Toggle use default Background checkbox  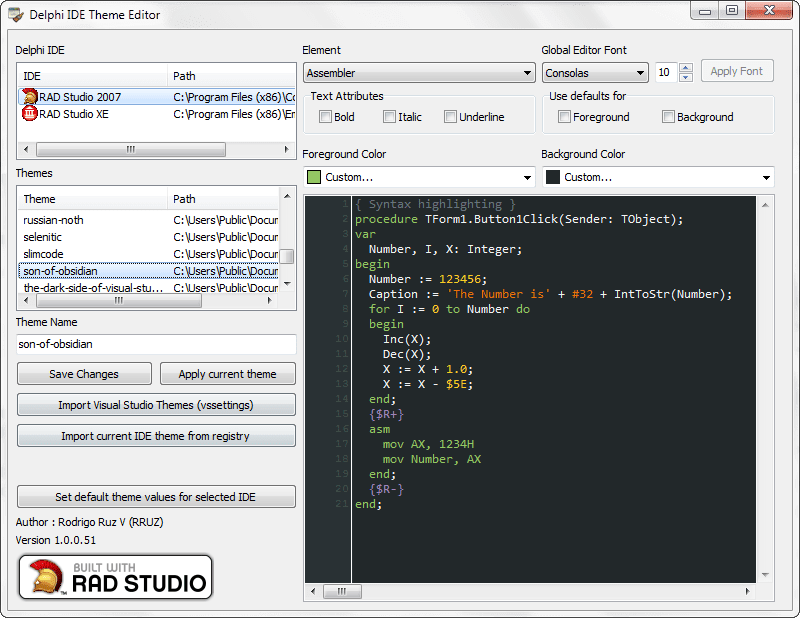669,117
